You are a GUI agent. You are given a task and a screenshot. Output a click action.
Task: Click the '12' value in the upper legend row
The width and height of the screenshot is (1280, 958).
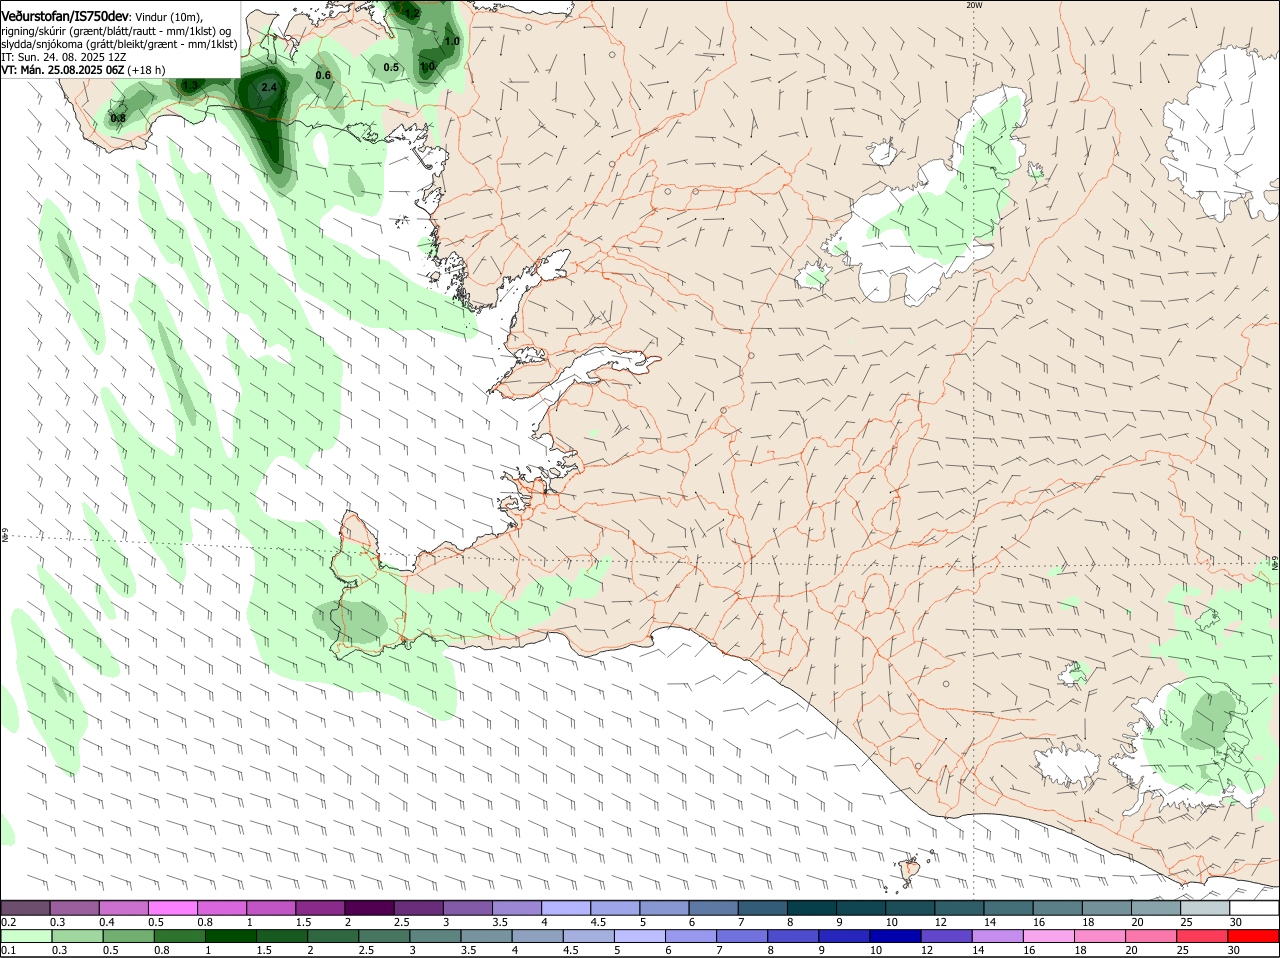tap(940, 921)
